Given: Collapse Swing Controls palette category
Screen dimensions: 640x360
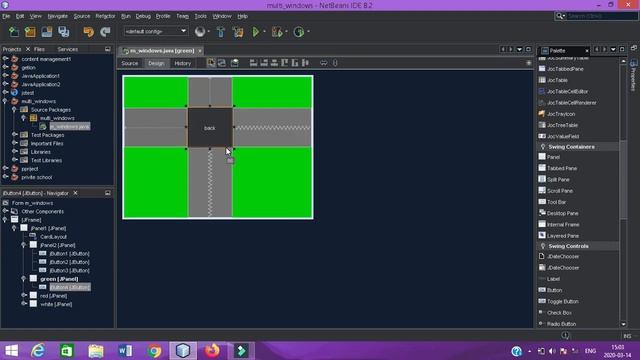Looking at the screenshot, I should [543, 246].
